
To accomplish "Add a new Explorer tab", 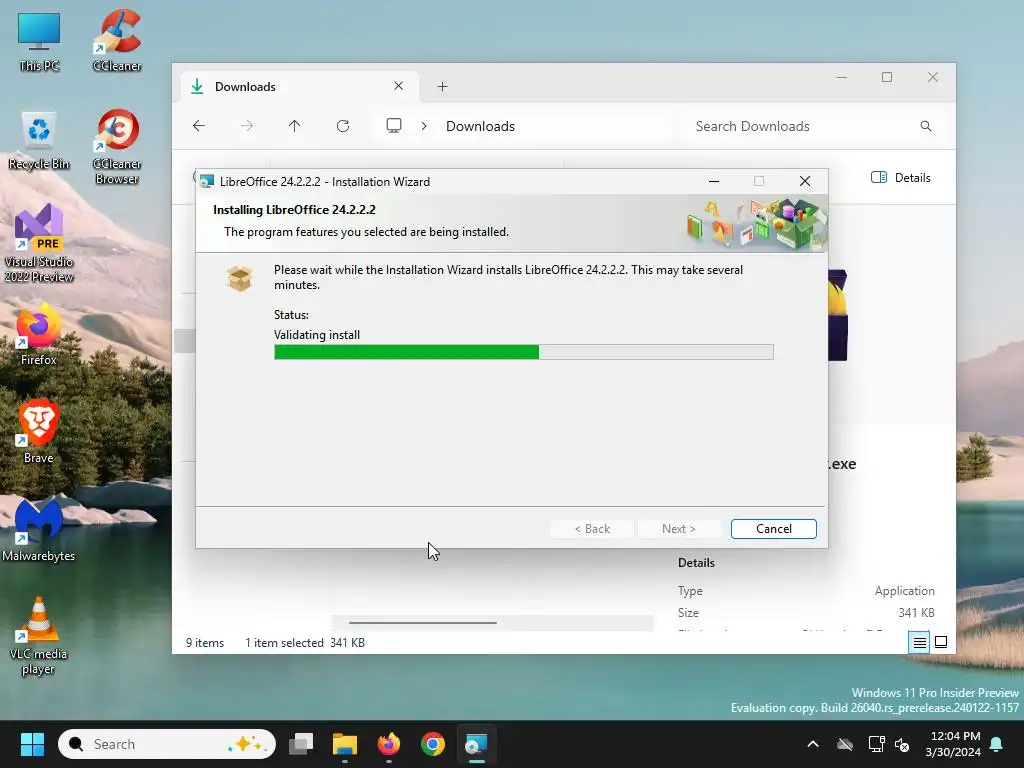I will (x=442, y=87).
